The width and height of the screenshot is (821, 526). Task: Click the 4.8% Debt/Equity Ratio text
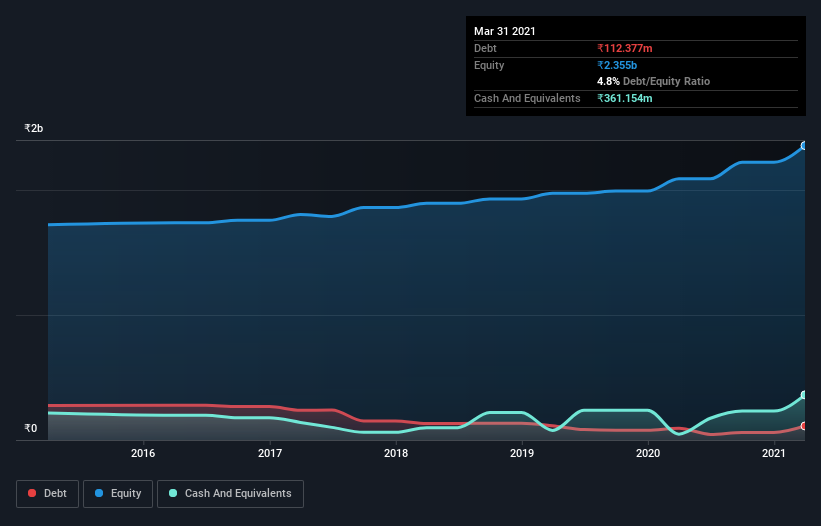653,82
